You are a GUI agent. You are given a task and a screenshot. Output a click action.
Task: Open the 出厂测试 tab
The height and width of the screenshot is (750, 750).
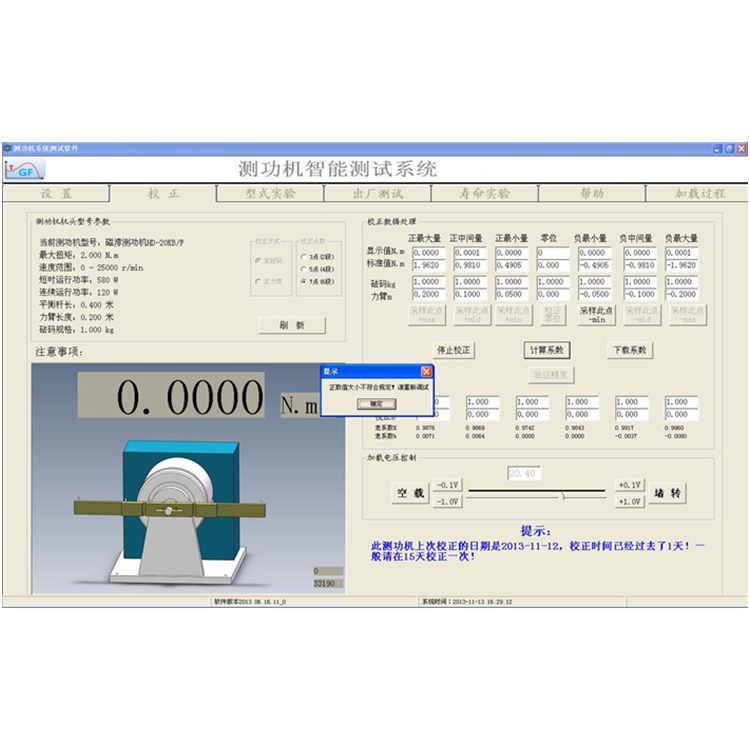pos(377,194)
